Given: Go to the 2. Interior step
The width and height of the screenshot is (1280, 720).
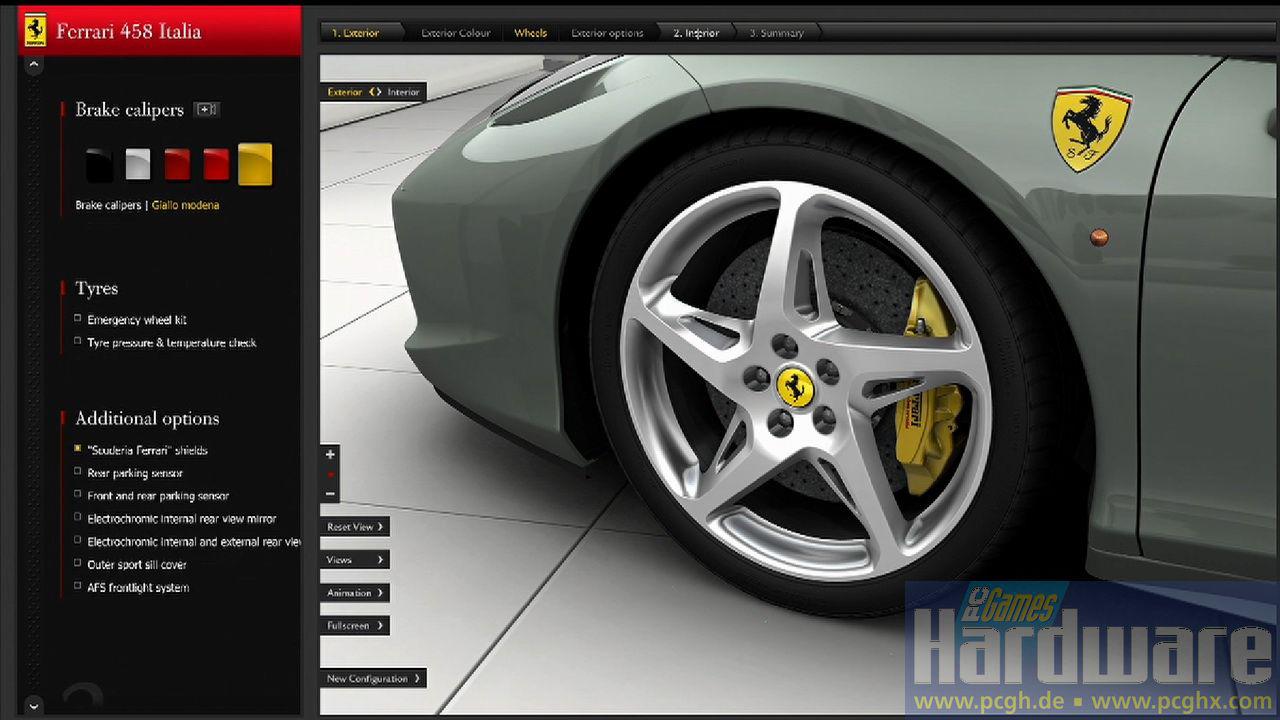Looking at the screenshot, I should click(x=696, y=33).
